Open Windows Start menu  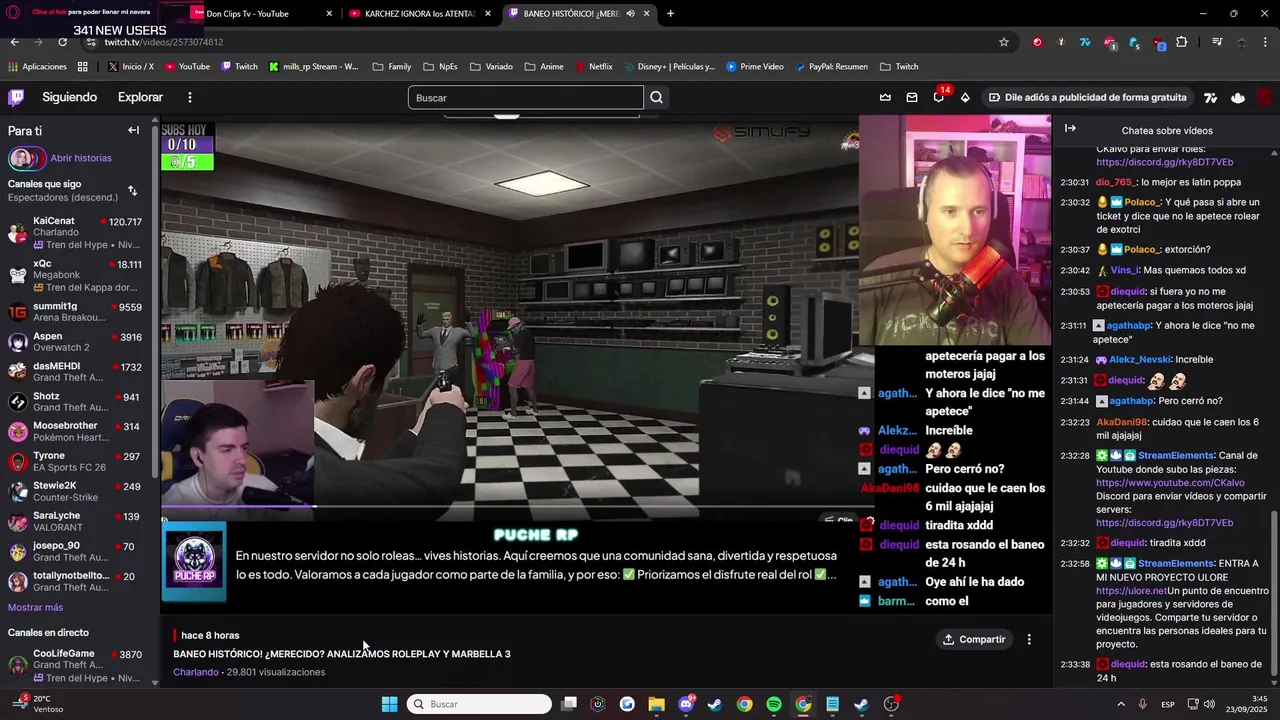click(389, 704)
